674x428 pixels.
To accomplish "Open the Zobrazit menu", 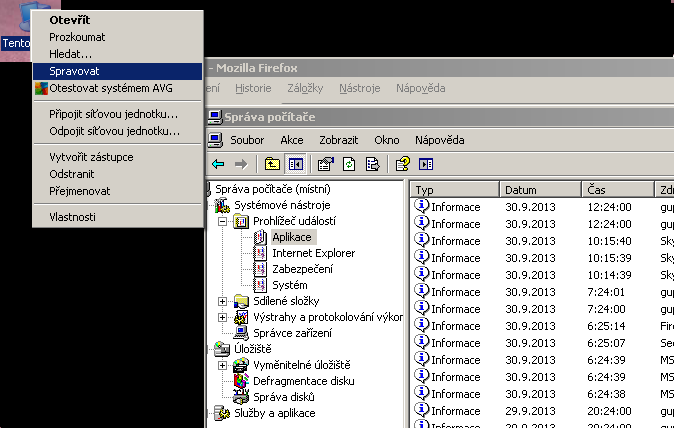I will tap(338, 140).
